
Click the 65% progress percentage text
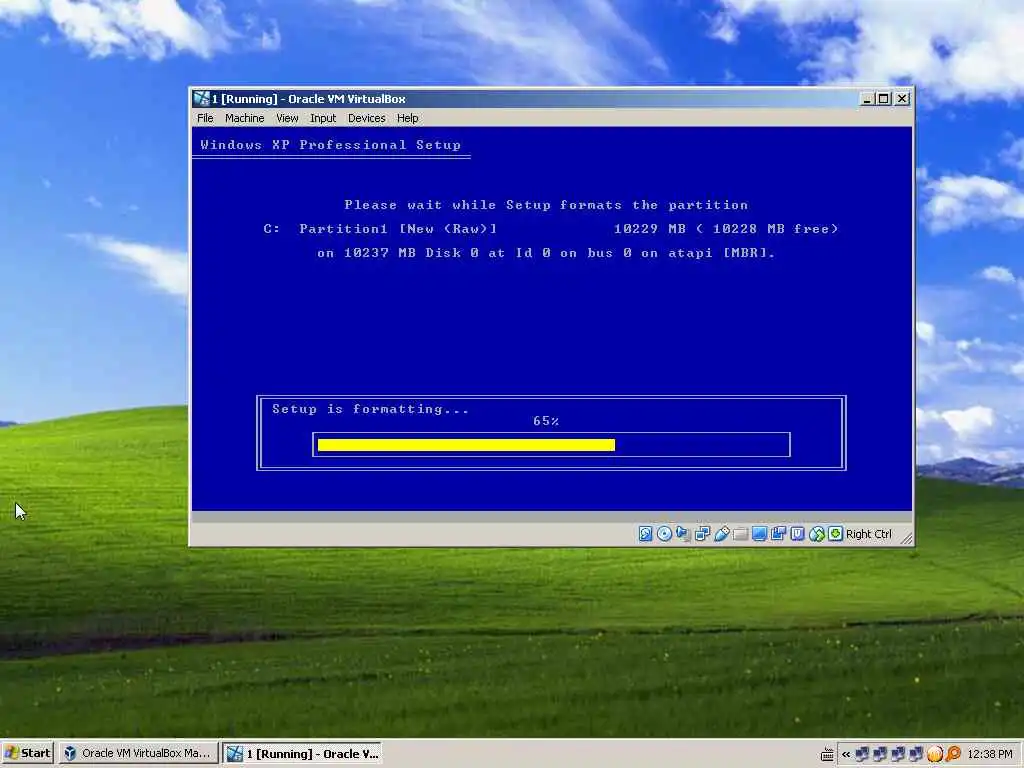[546, 421]
